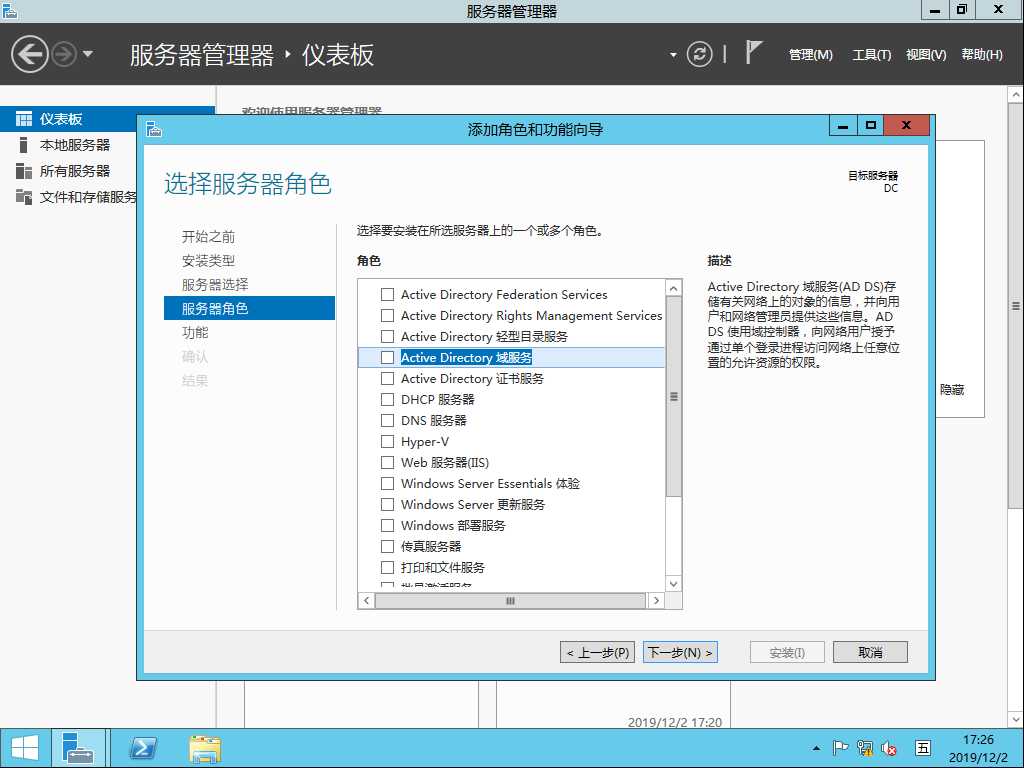Check the Windows 部署服务 role

click(387, 525)
